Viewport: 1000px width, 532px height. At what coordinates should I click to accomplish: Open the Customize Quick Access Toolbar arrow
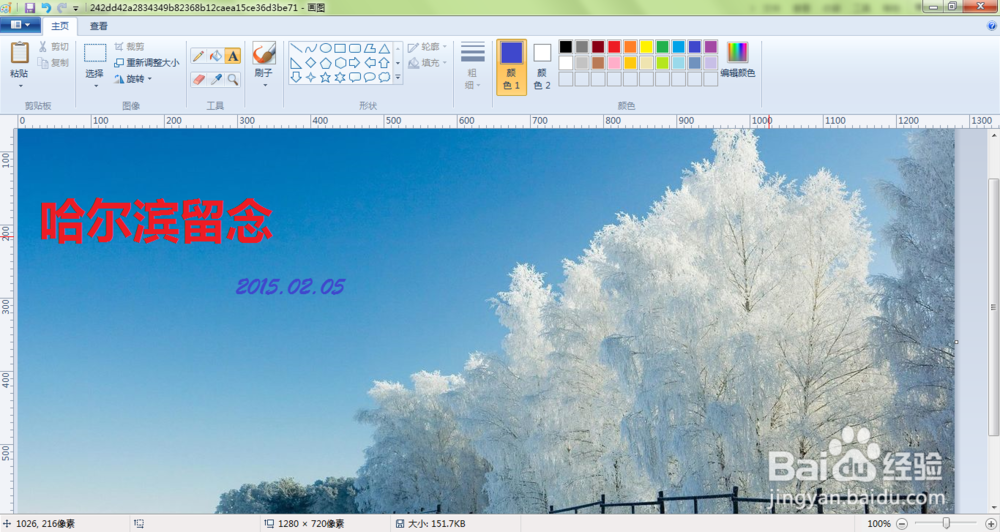pyautogui.click(x=76, y=8)
